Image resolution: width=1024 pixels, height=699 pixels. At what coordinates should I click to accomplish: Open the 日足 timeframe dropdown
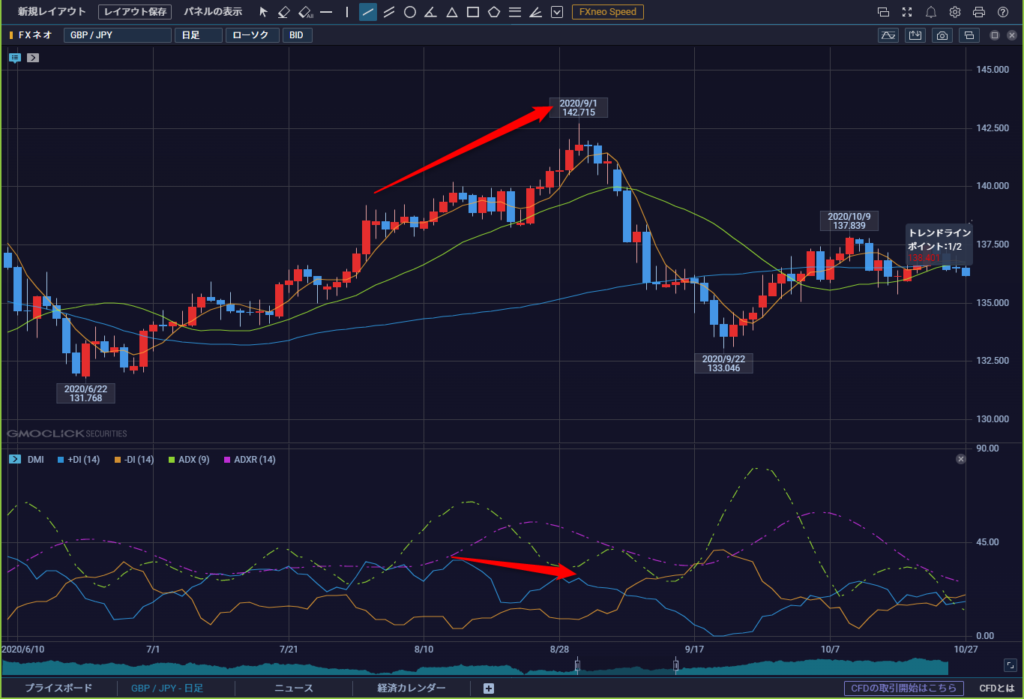coord(199,35)
